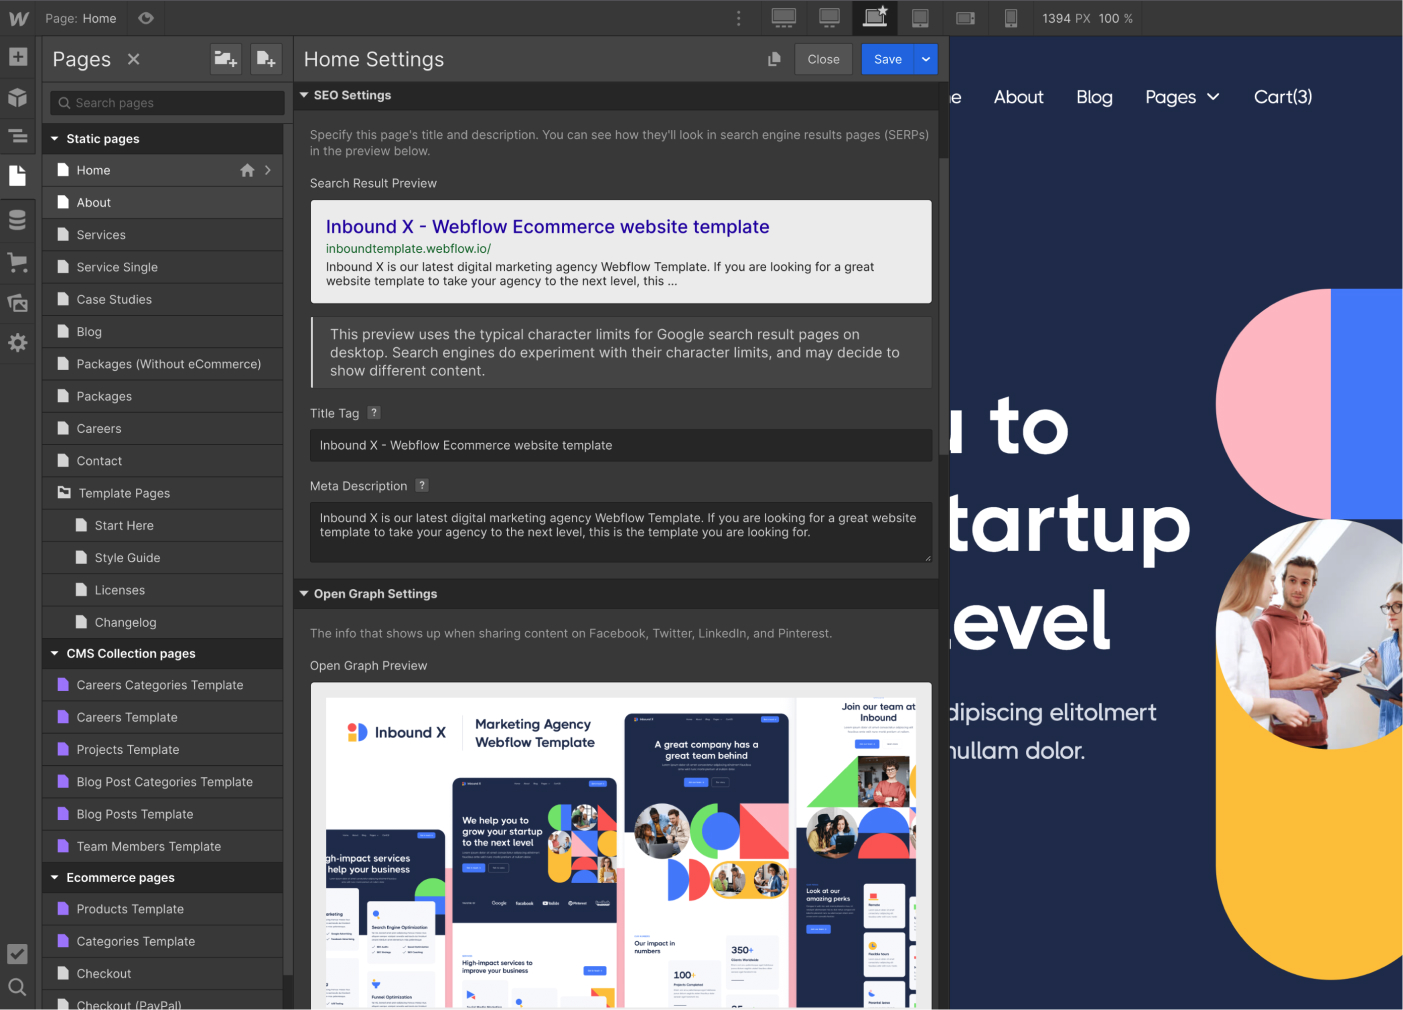Open the Navigator panel icon

click(18, 135)
